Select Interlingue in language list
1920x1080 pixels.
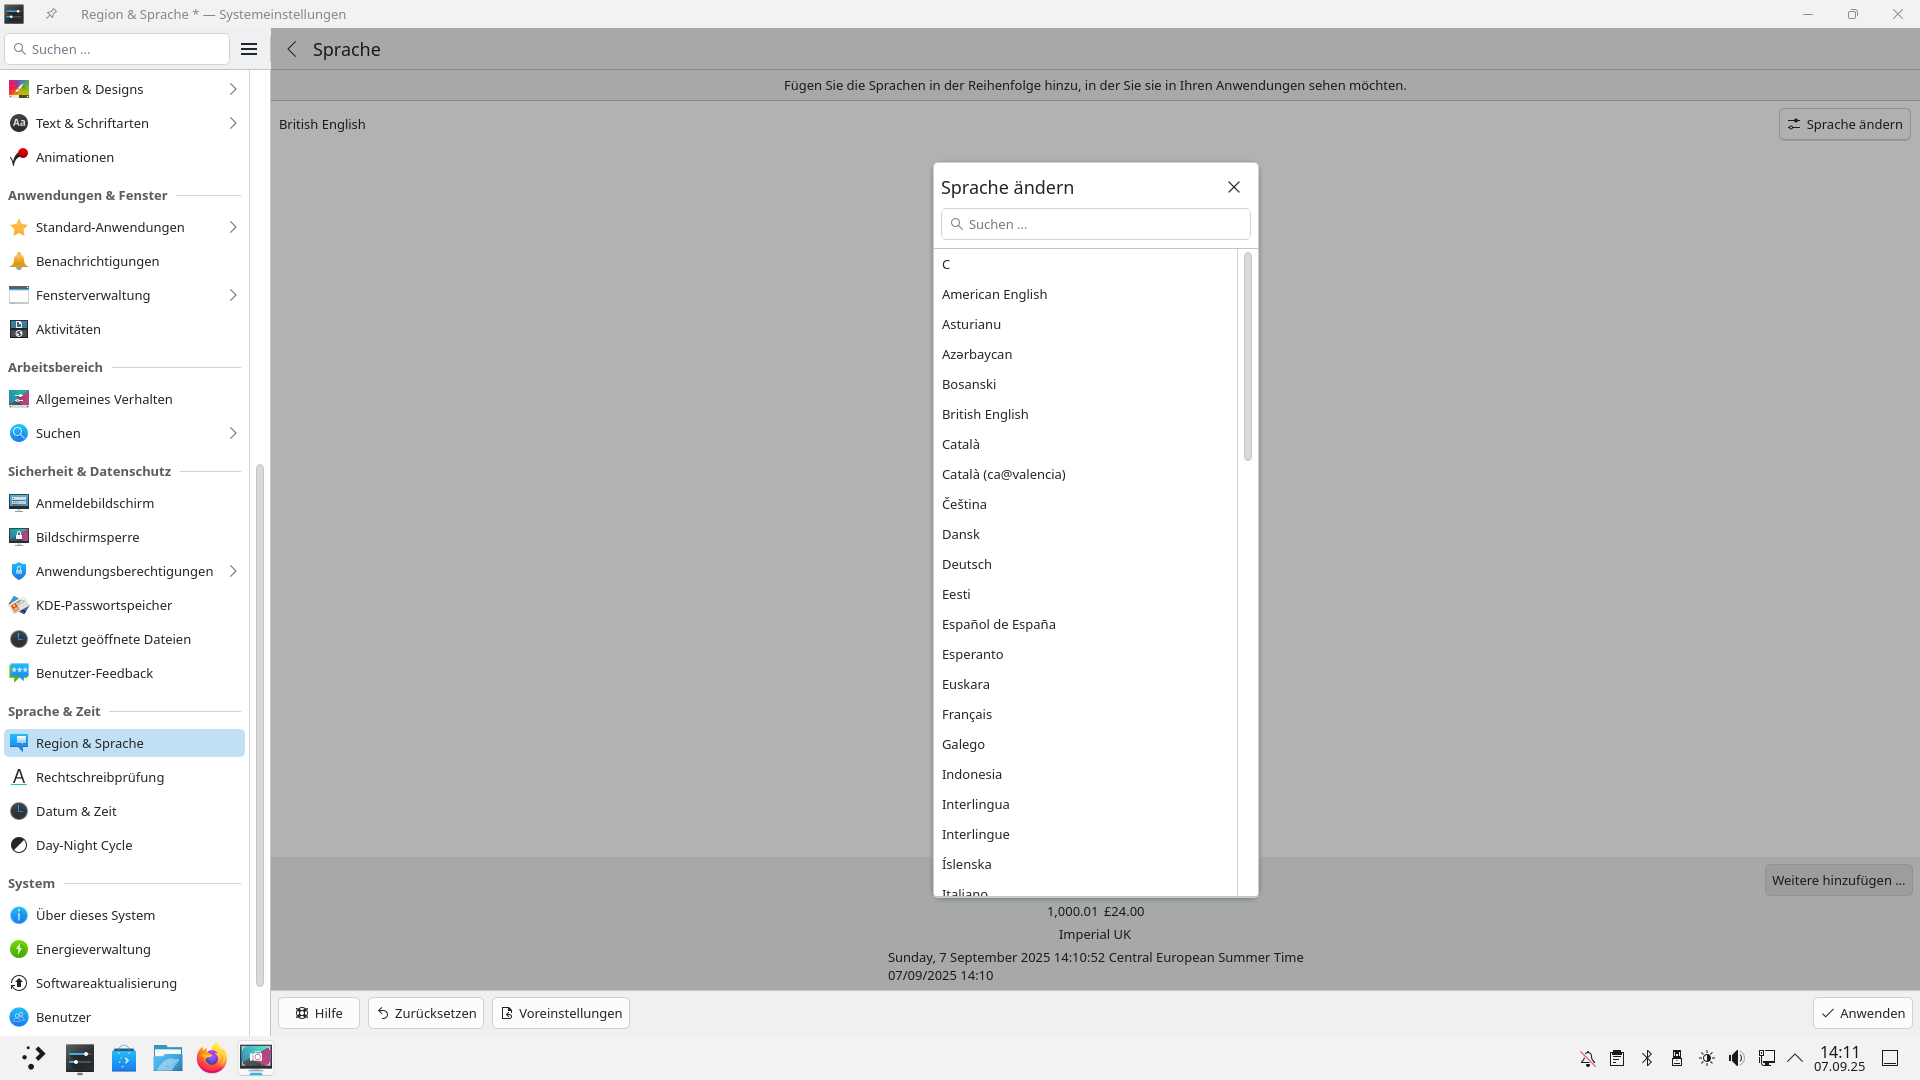1085,834
